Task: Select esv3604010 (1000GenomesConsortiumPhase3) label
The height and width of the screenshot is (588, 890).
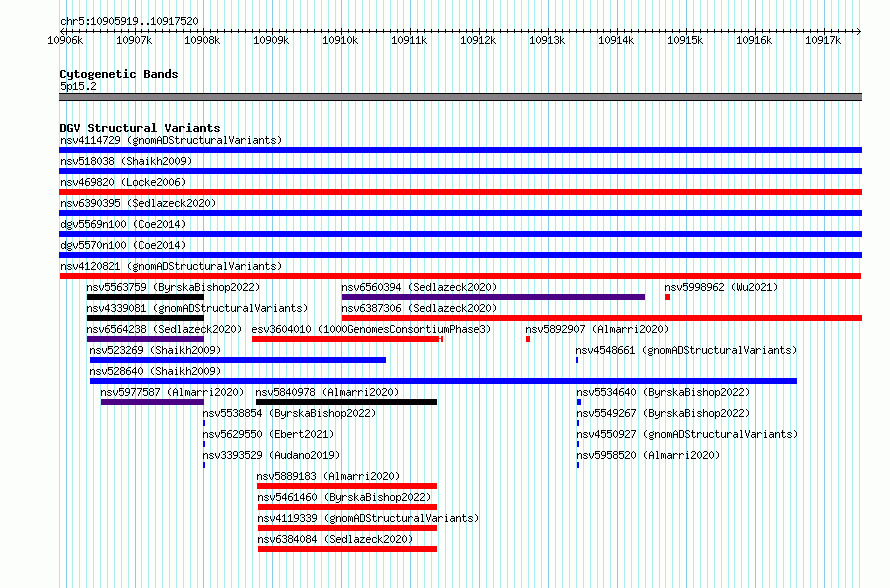Action: point(371,329)
